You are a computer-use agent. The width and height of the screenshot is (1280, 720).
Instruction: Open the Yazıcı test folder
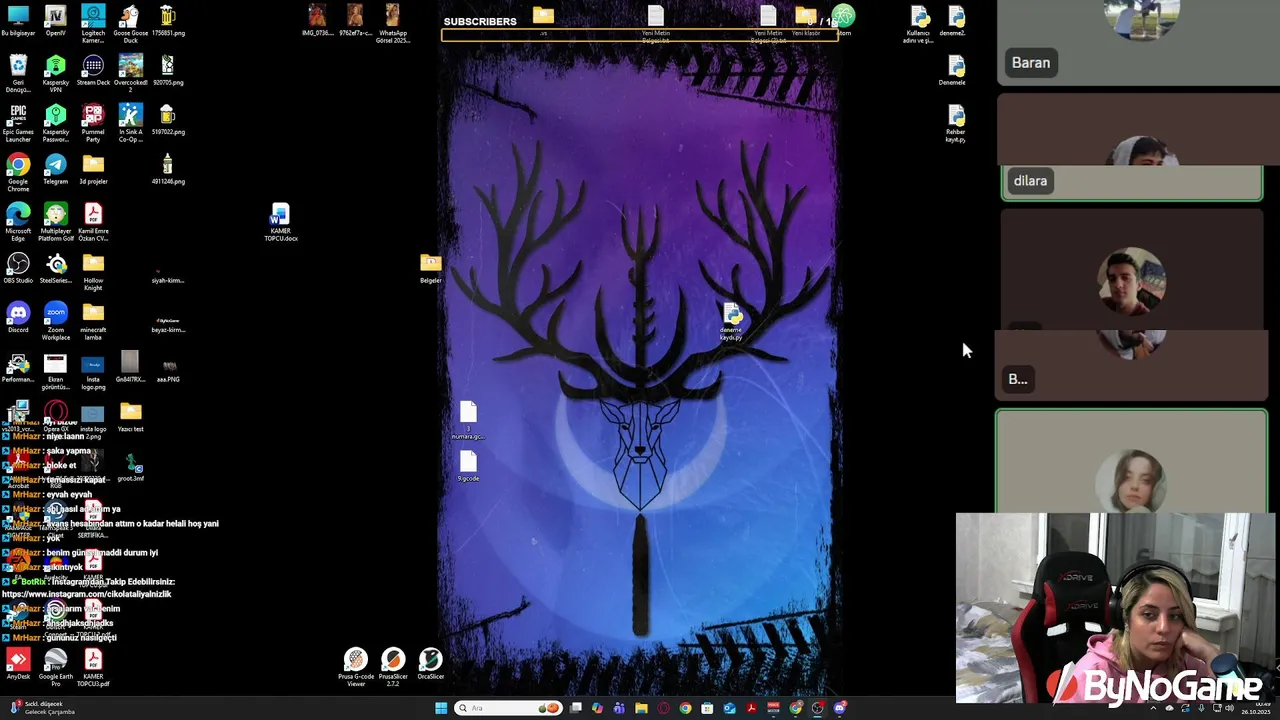[x=131, y=416]
